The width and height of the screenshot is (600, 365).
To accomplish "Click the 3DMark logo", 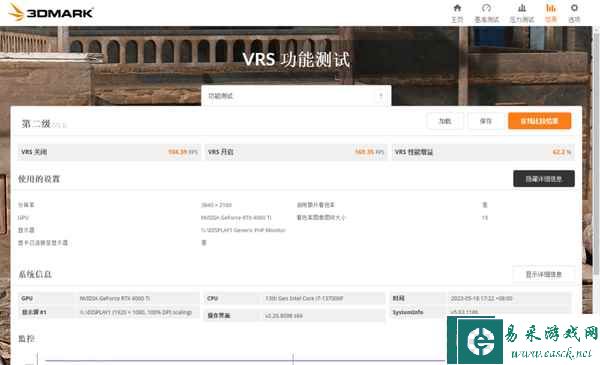I will coord(51,12).
